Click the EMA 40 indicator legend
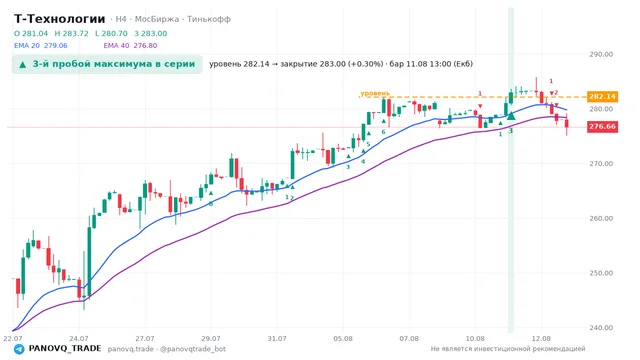This screenshot has height=360, width=640. [x=130, y=46]
